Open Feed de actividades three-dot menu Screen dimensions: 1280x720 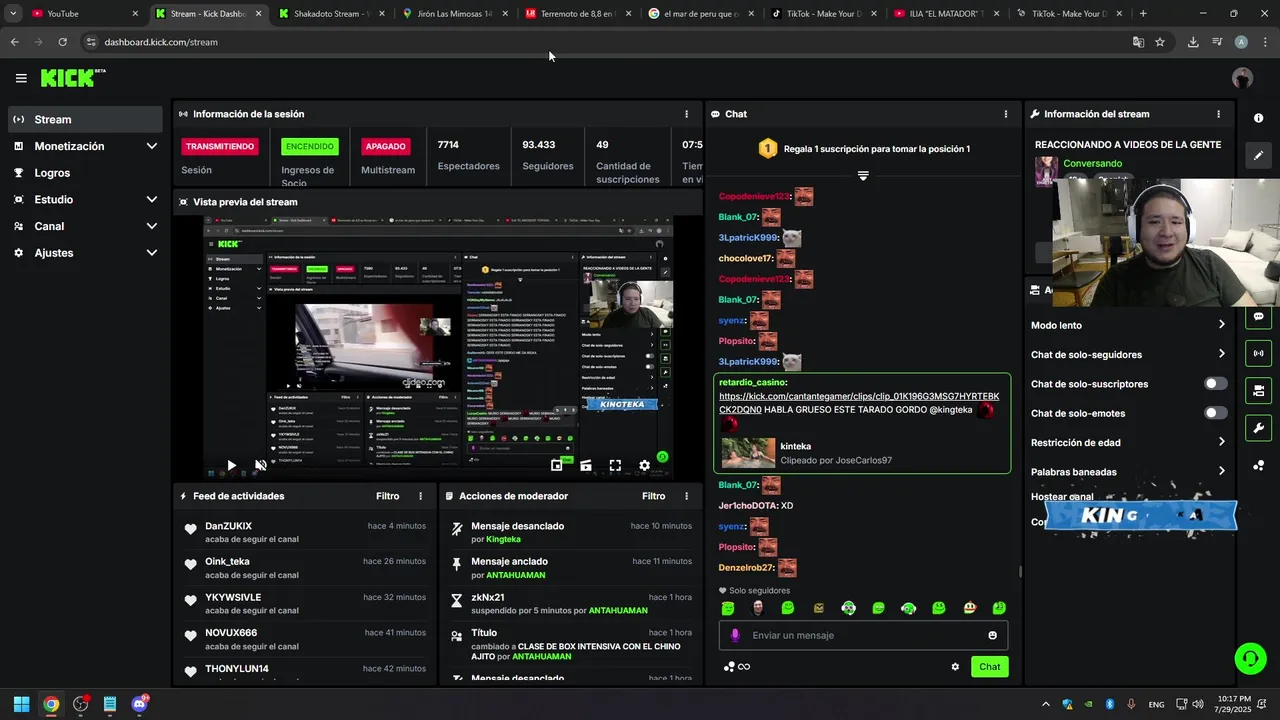tap(420, 496)
